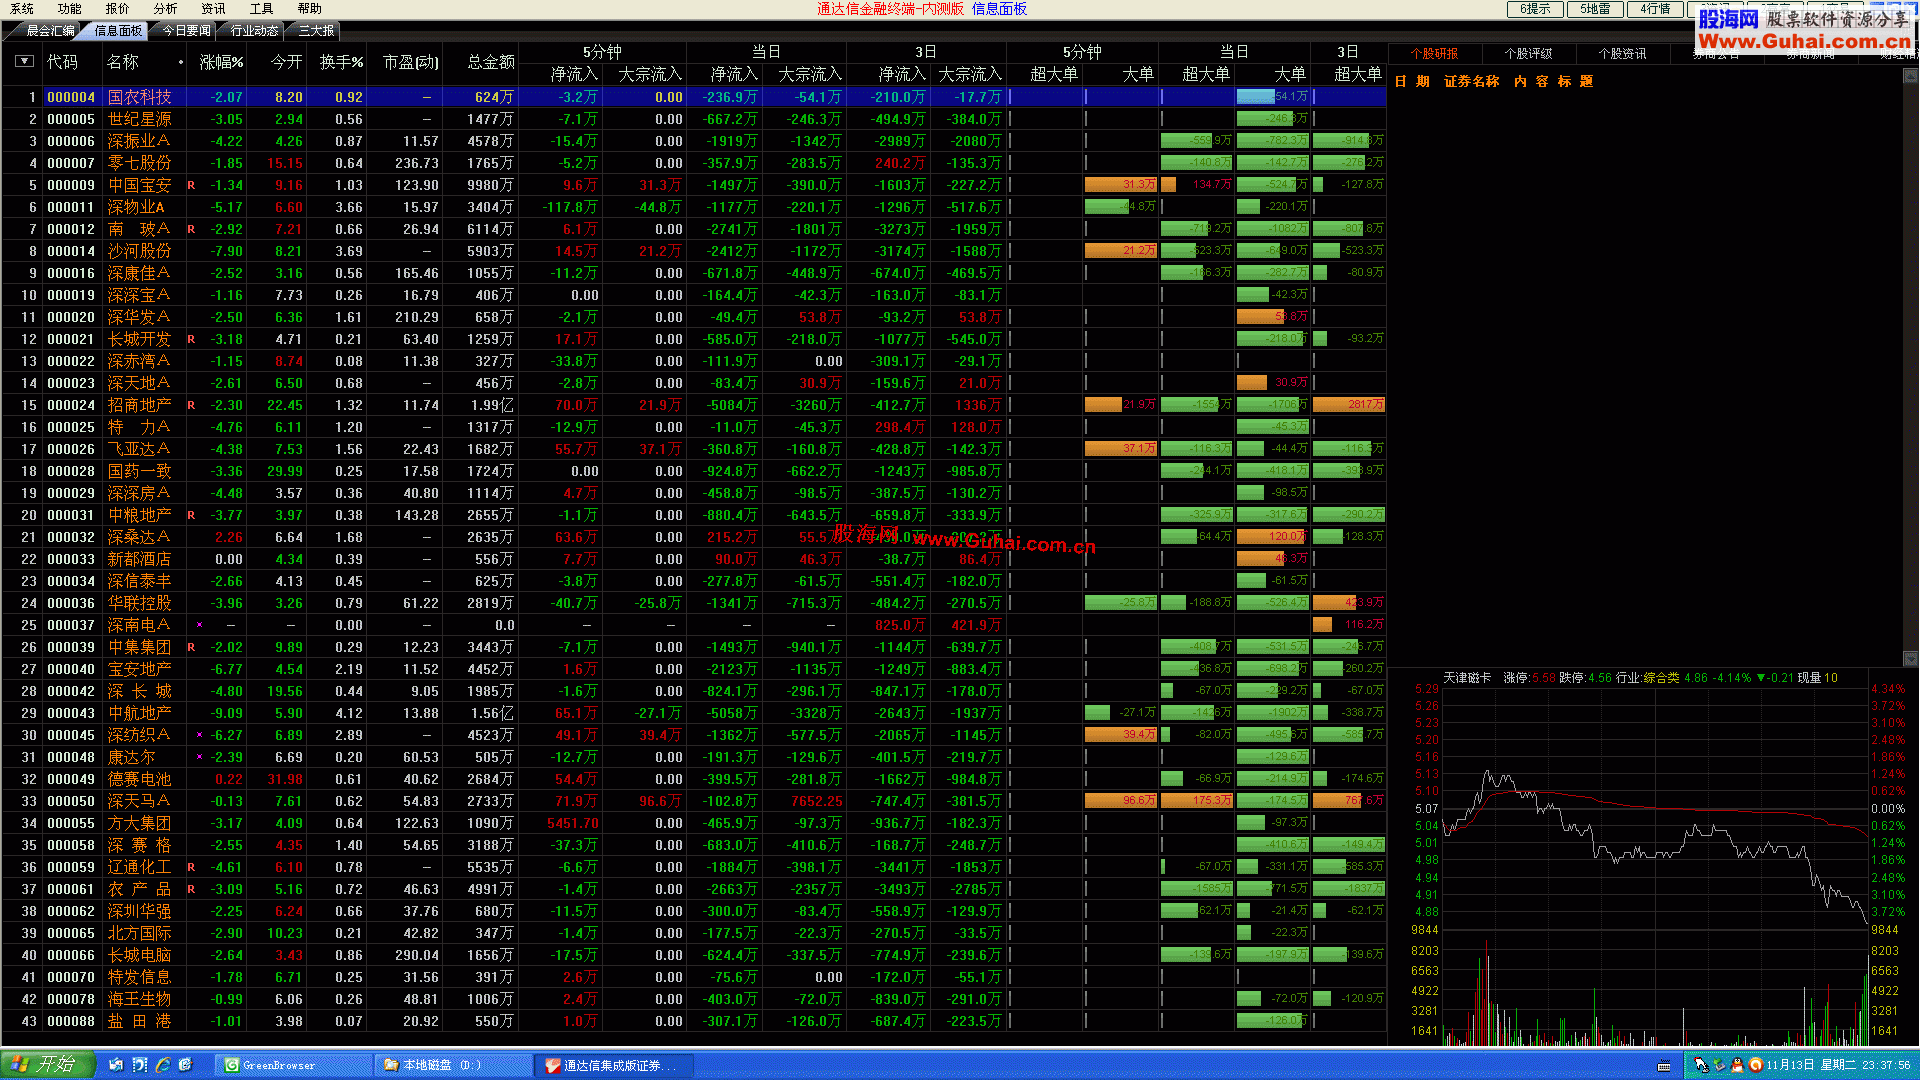Switch to the 晨会汇编 tab
This screenshot has height=1080, width=1920.
pos(50,31)
